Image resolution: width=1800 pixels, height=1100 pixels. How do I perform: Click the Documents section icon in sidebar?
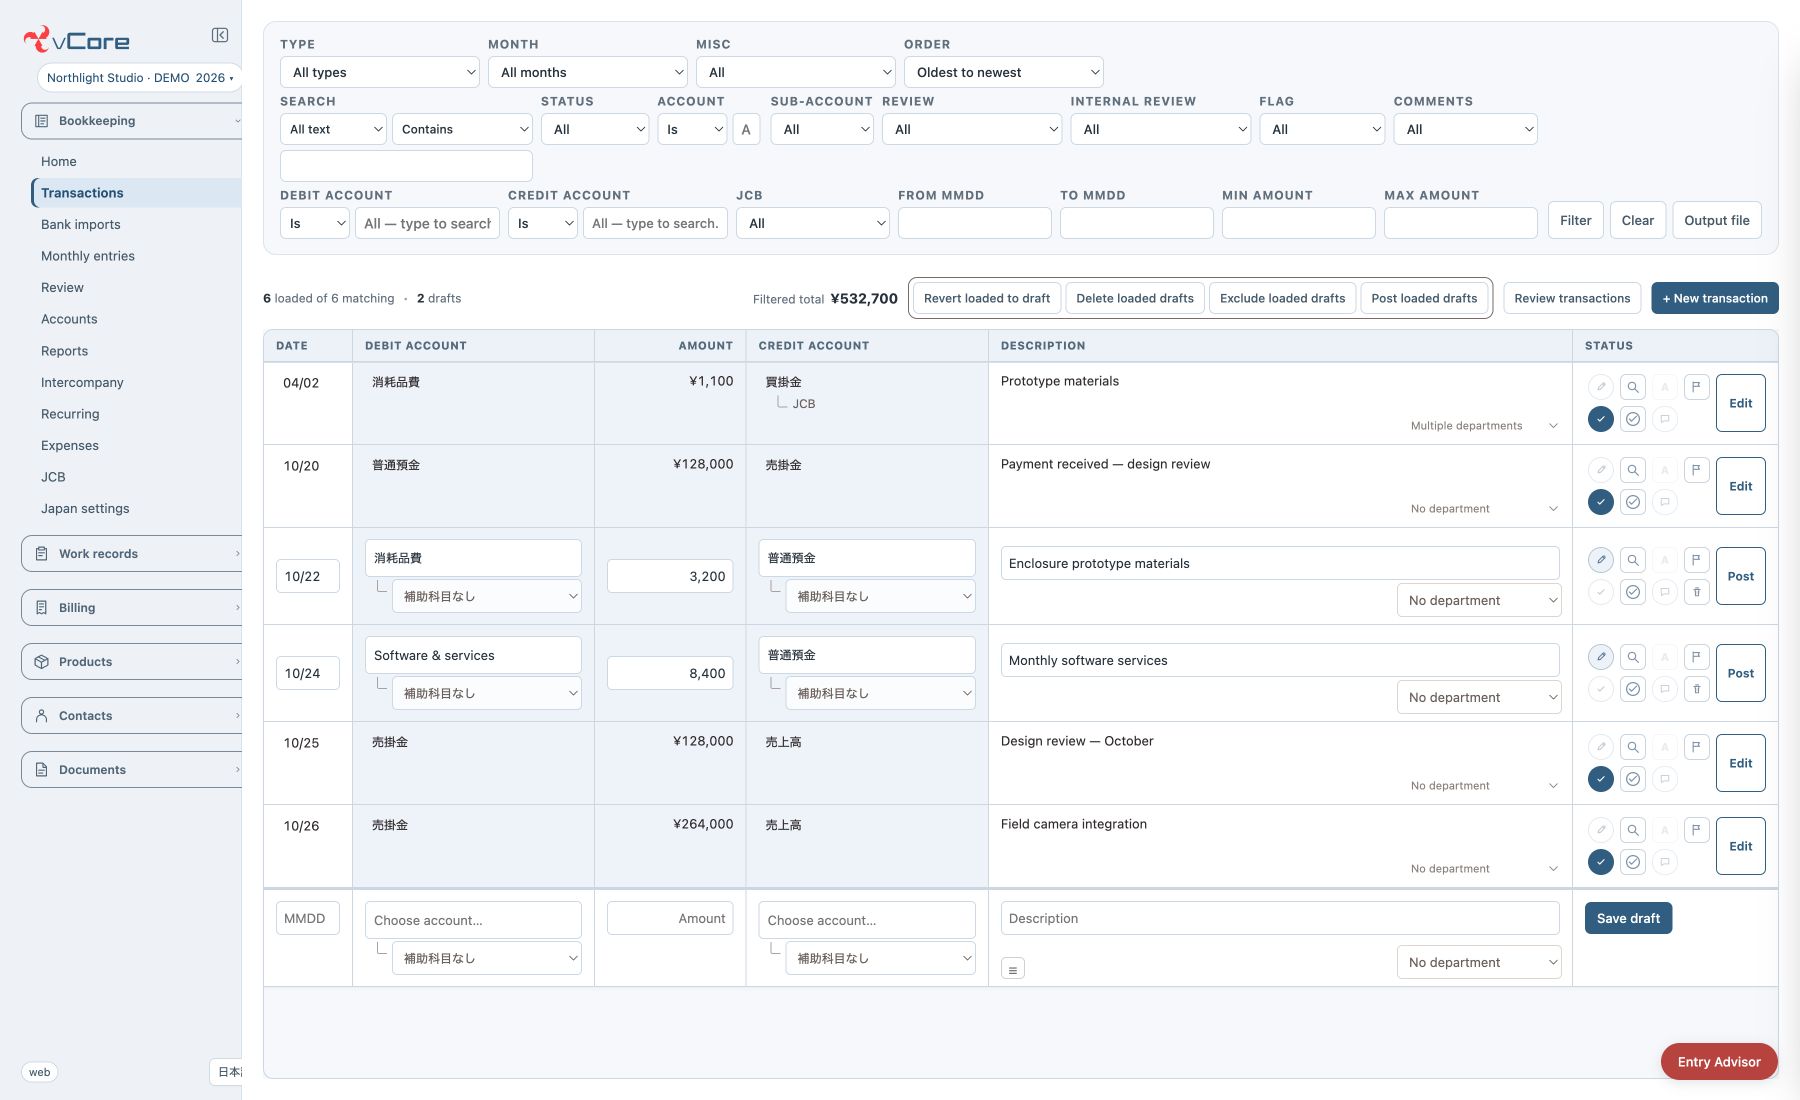42,770
